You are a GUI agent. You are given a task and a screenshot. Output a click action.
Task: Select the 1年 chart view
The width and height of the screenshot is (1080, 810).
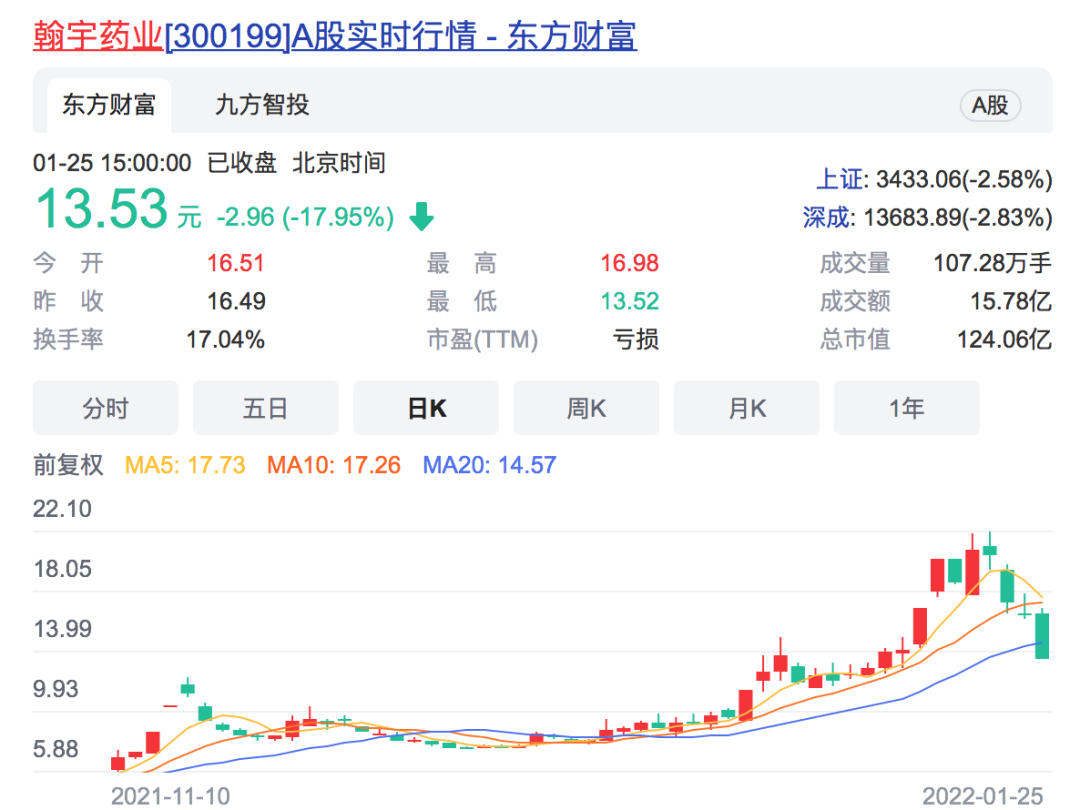(x=906, y=407)
